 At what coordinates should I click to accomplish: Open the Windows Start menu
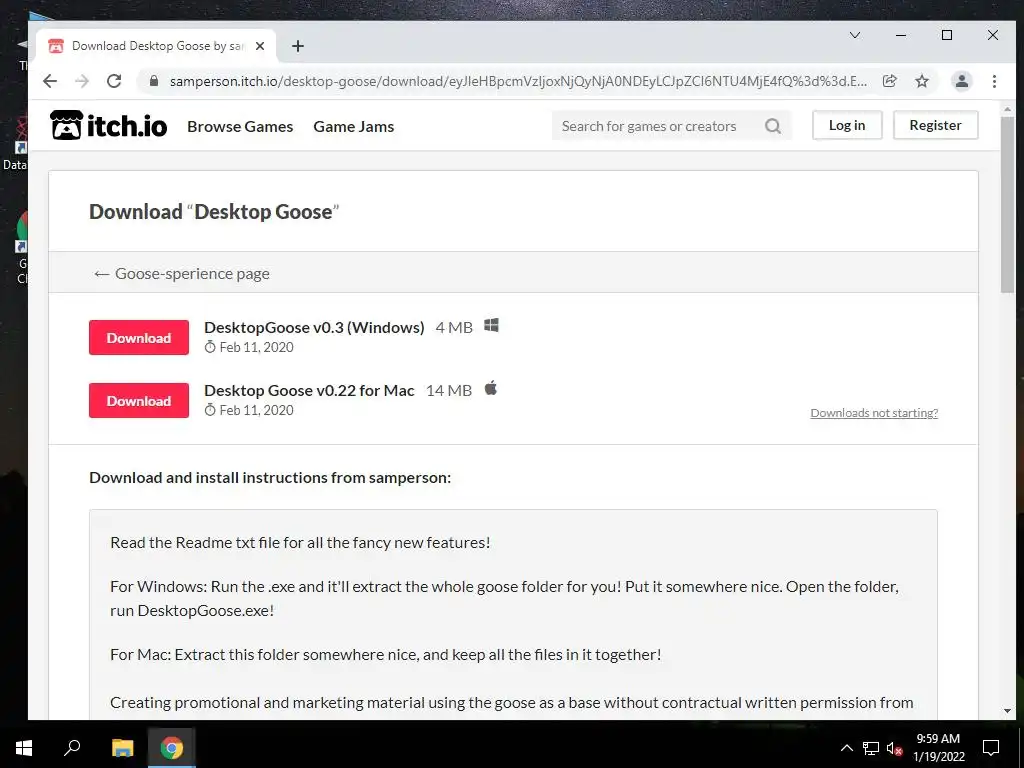click(x=24, y=748)
